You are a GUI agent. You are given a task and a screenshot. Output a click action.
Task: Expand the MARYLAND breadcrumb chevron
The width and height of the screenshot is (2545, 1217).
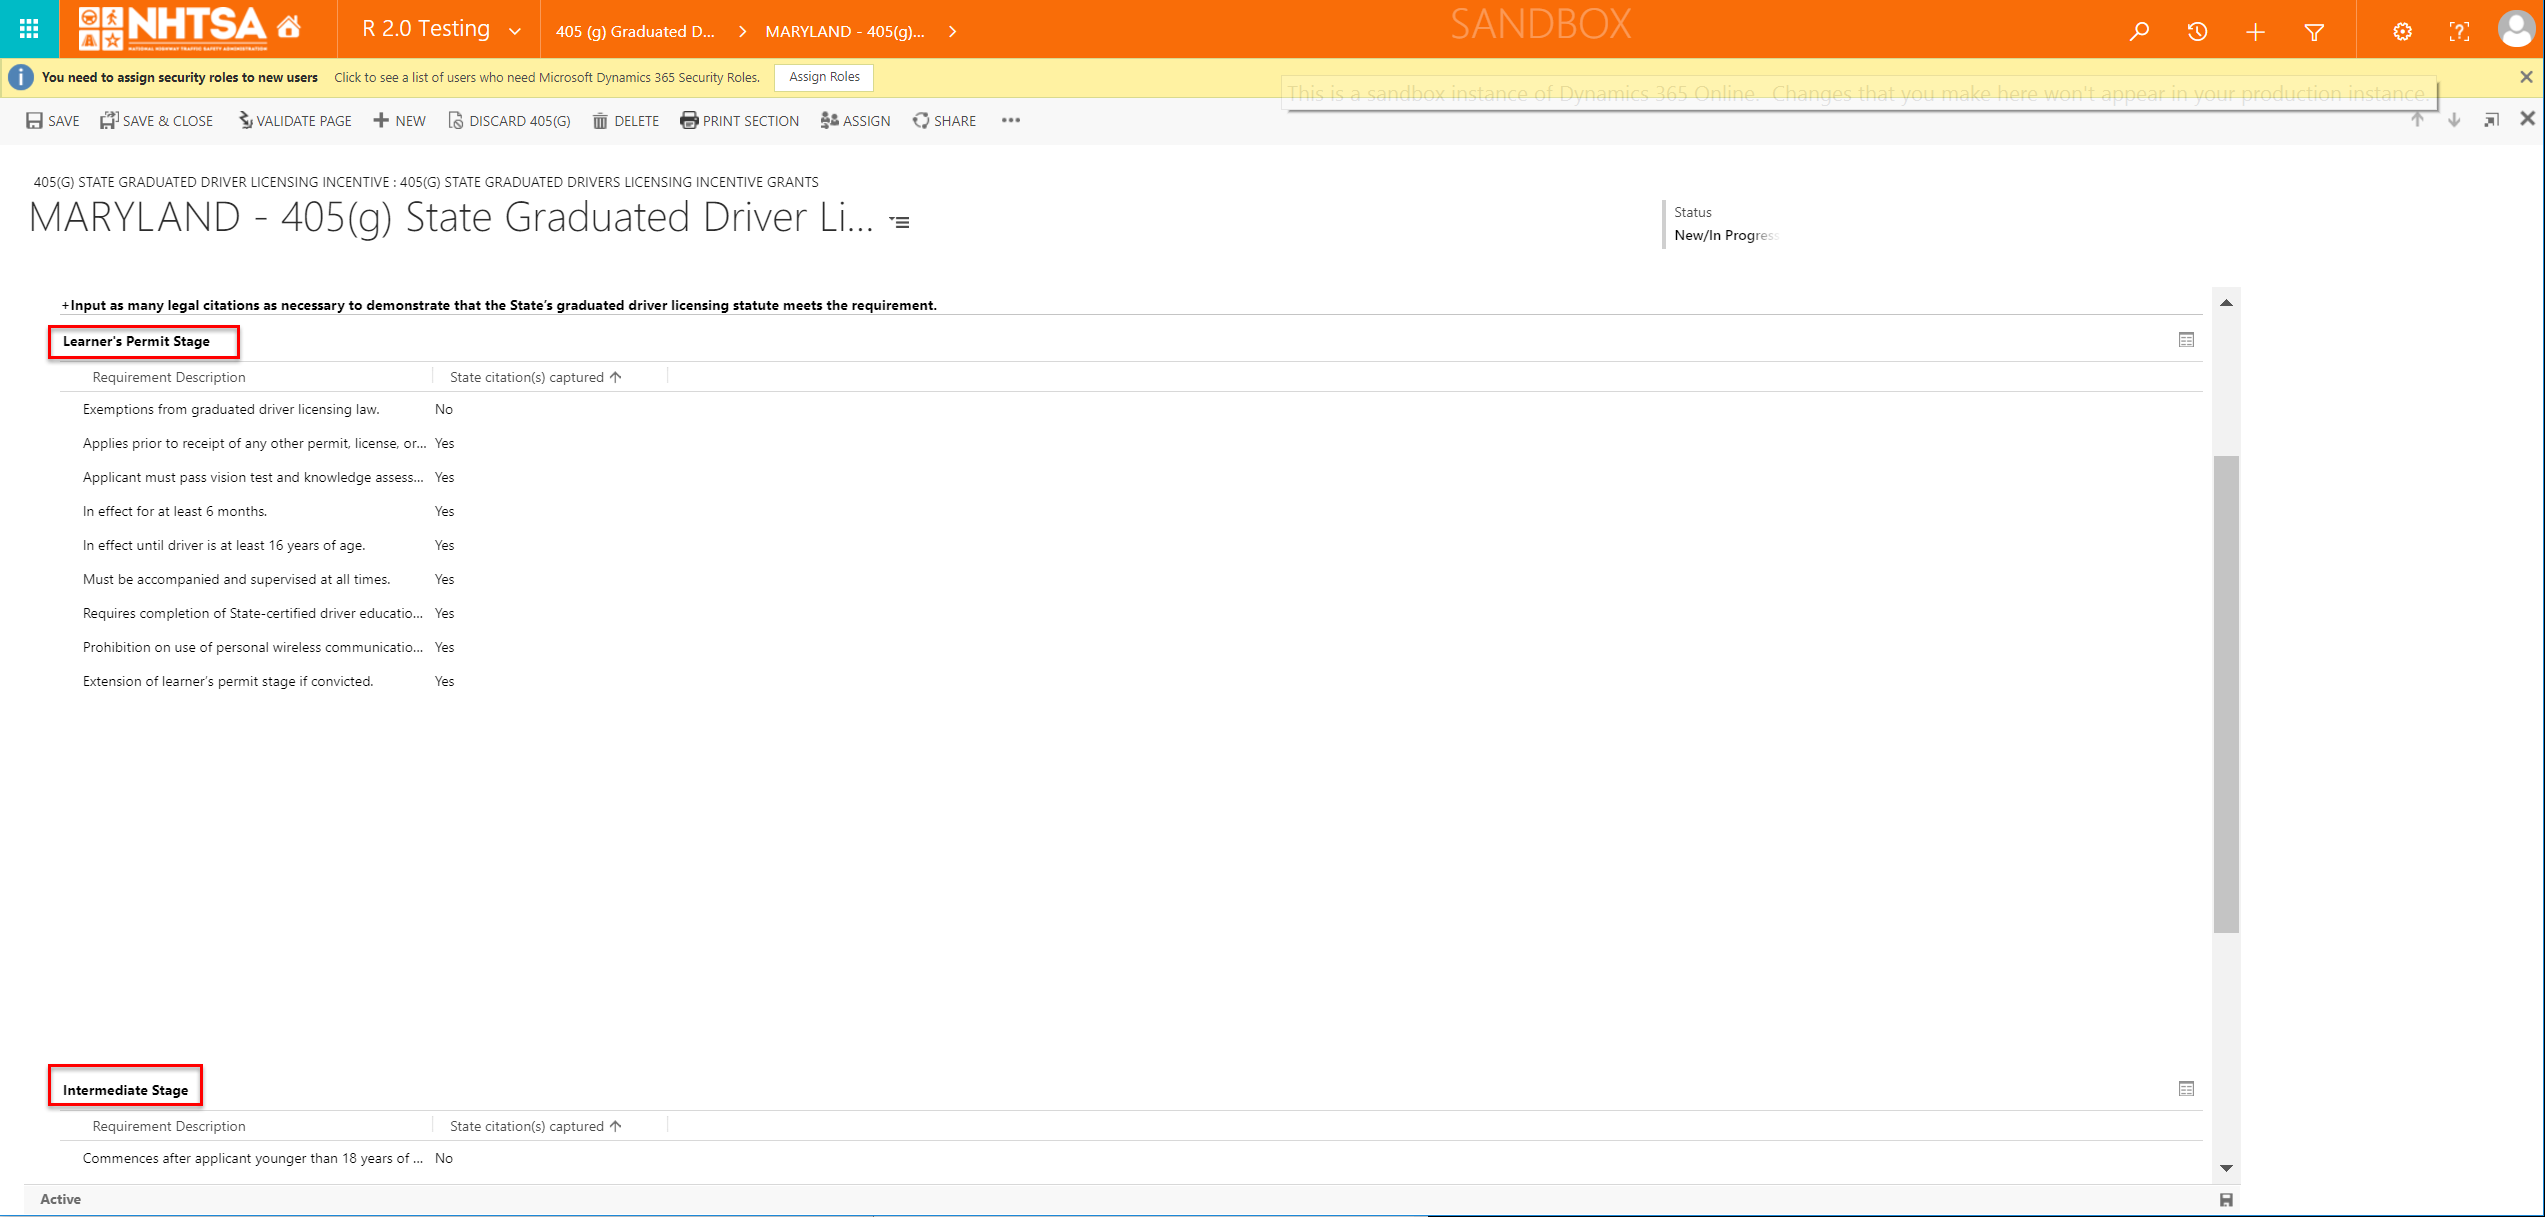coord(953,31)
